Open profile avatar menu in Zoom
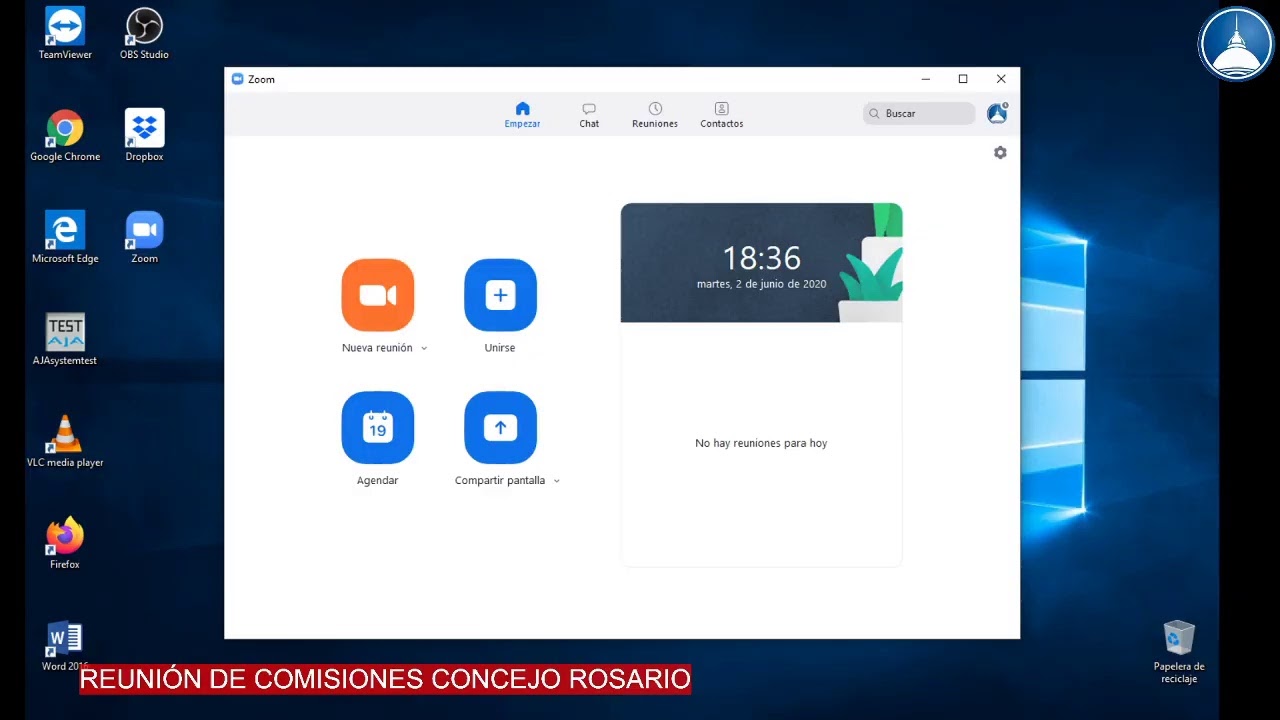This screenshot has height=720, width=1280. 997,113
